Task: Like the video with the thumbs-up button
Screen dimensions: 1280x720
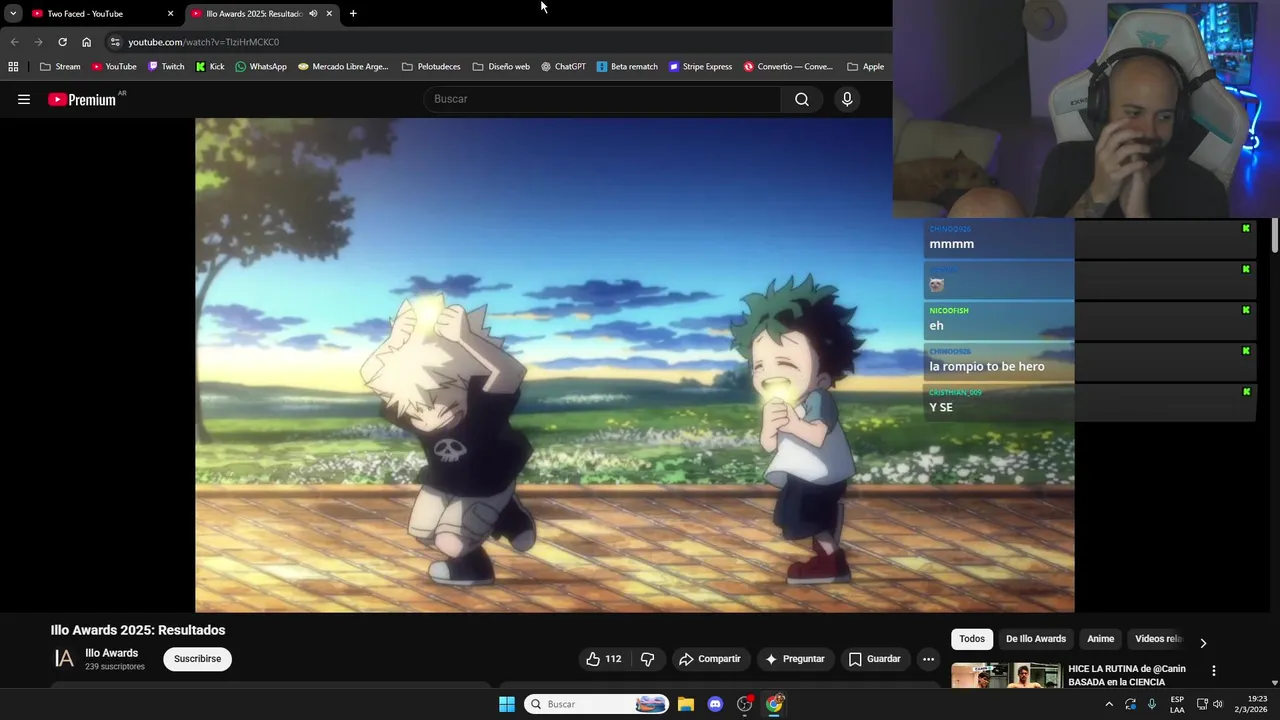Action: point(604,659)
